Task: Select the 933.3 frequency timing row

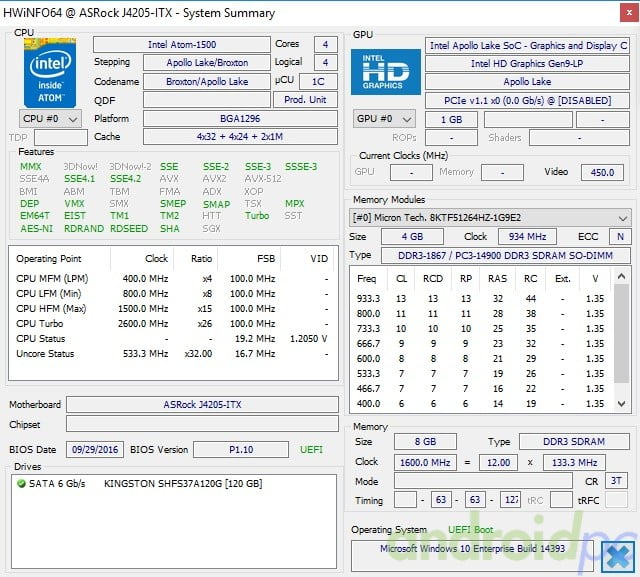Action: 481,299
